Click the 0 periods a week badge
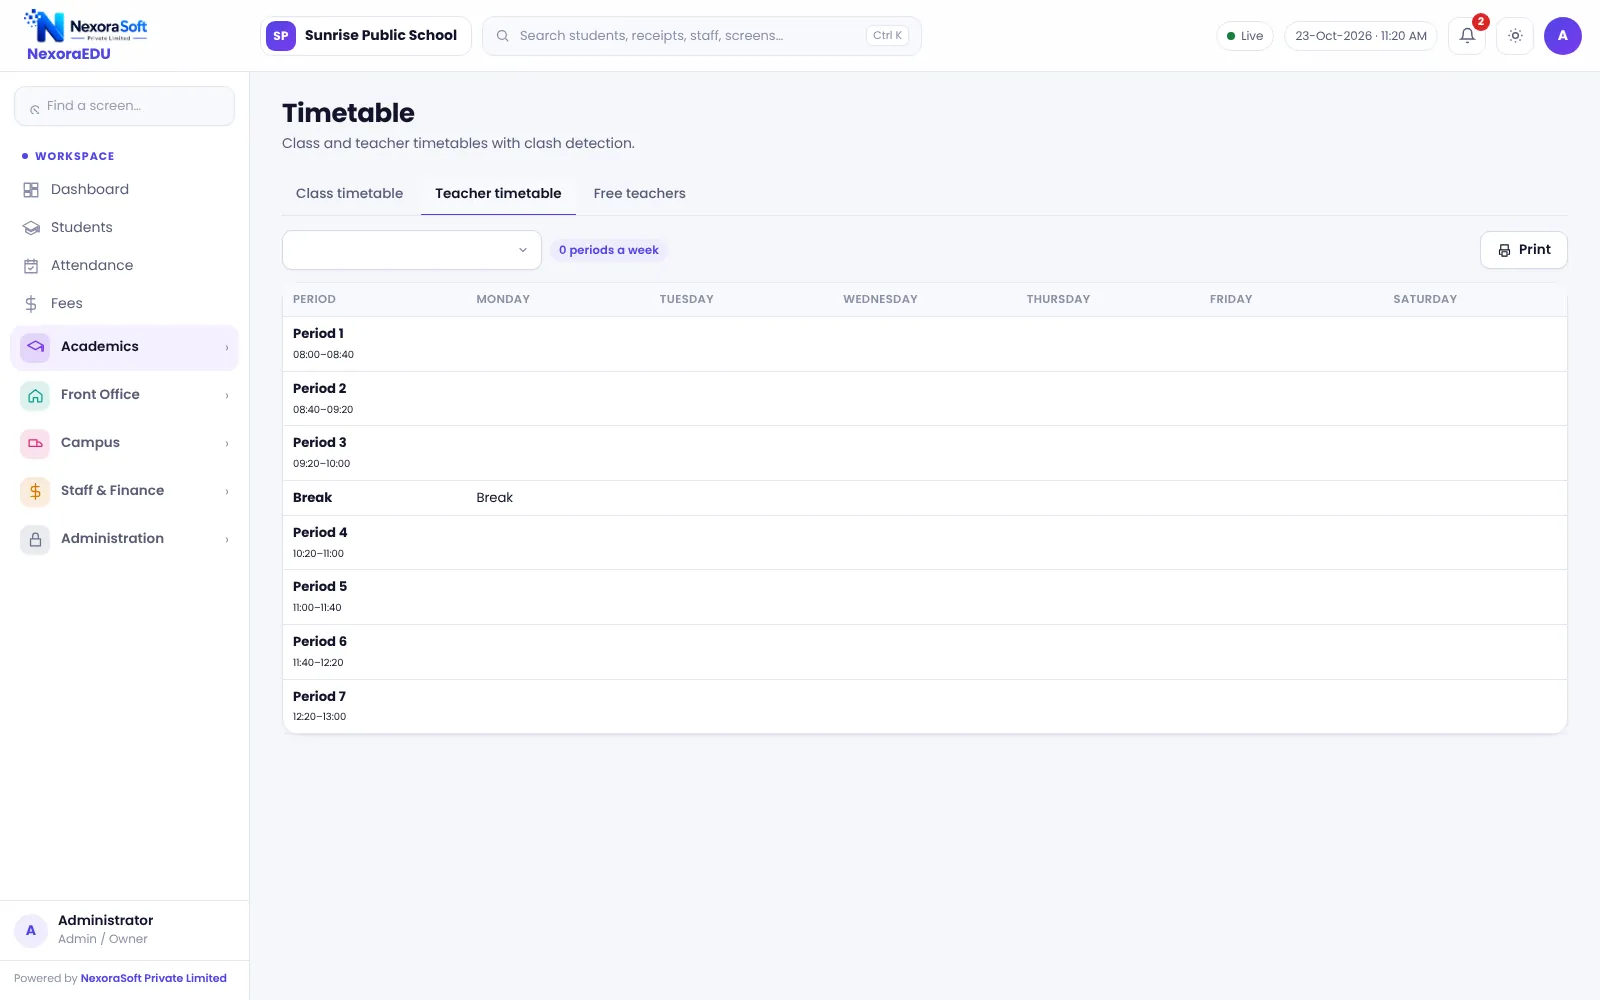This screenshot has width=1600, height=1000. click(x=608, y=250)
